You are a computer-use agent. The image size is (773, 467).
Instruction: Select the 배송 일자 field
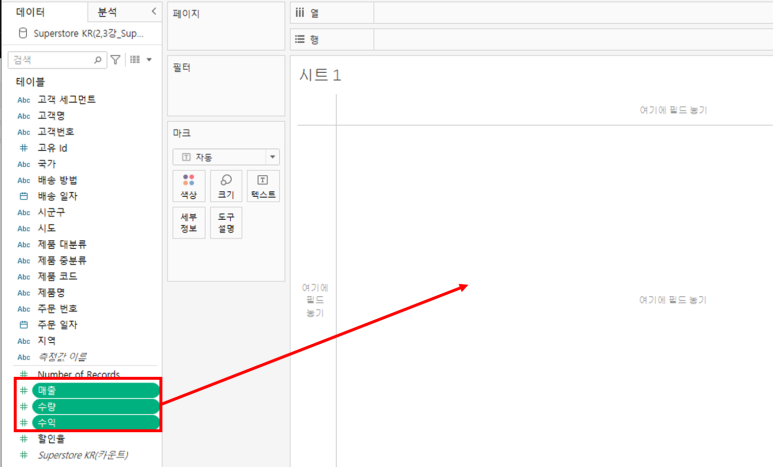(x=57, y=196)
